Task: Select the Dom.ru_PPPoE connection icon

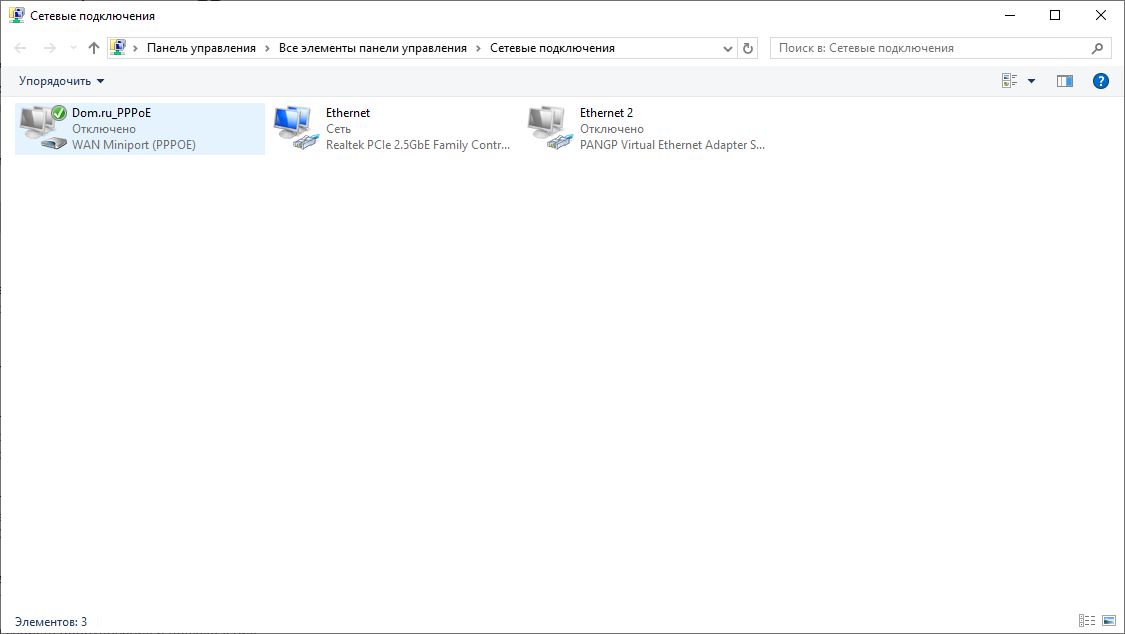Action: tap(42, 128)
